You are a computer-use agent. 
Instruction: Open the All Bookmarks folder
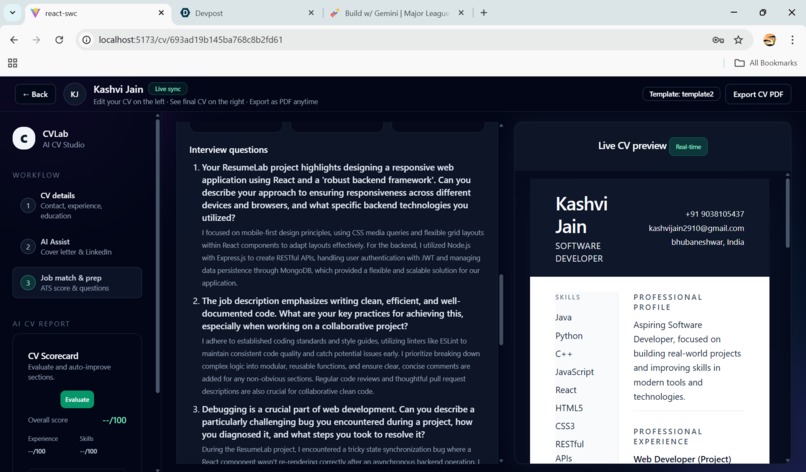click(x=766, y=63)
